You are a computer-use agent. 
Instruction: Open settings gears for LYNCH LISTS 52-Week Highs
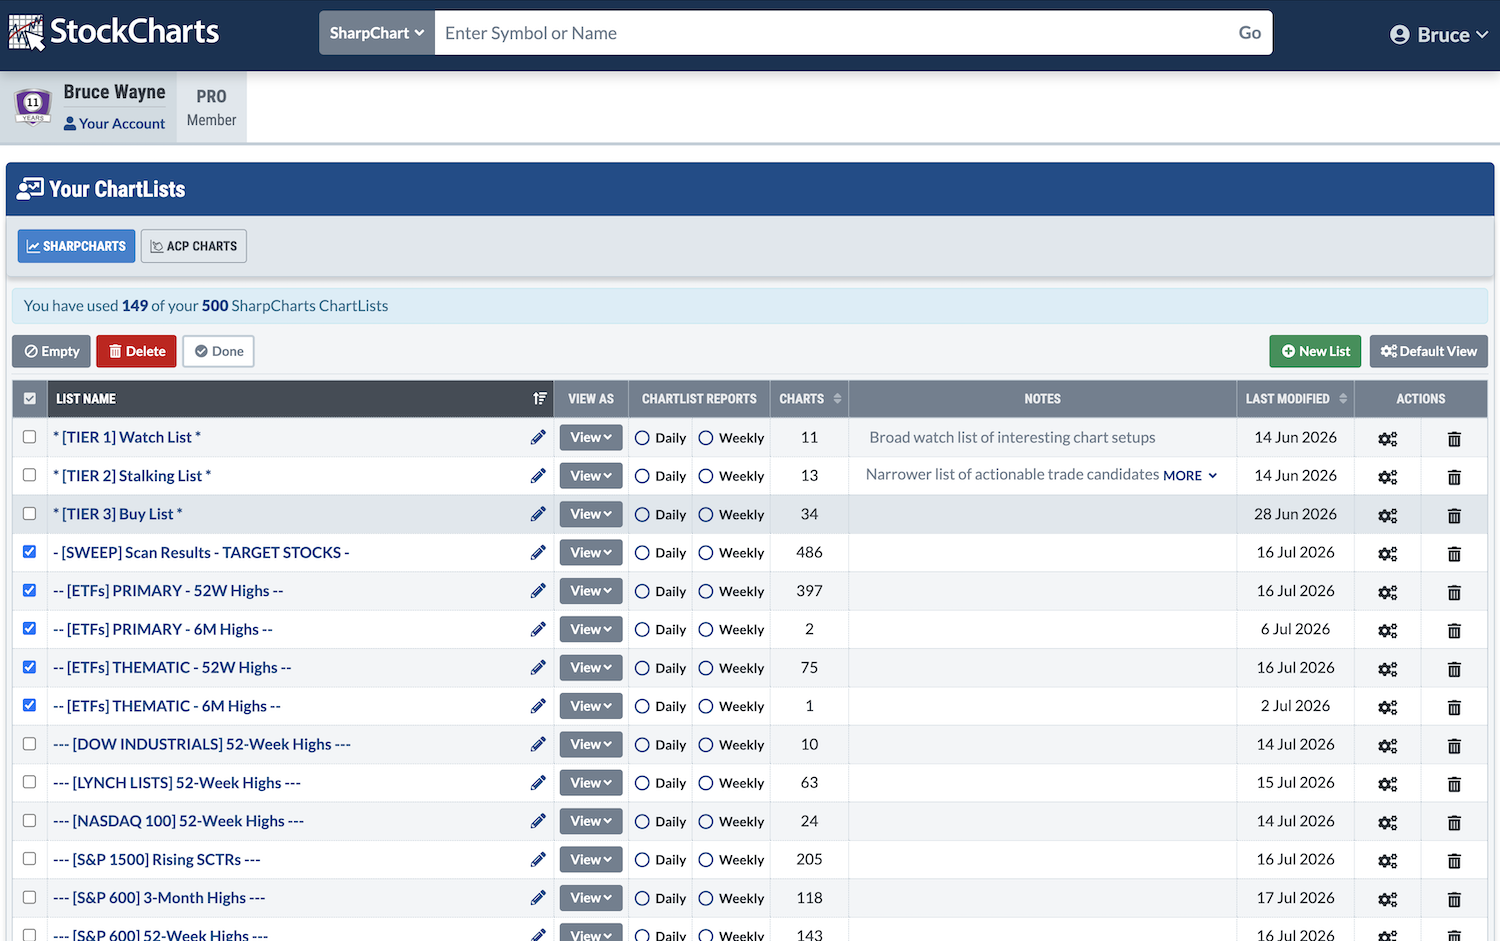pos(1388,784)
